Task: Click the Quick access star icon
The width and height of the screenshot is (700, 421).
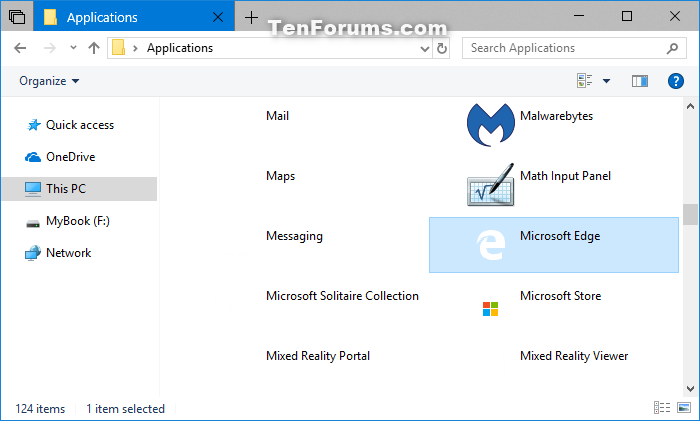Action: 33,125
